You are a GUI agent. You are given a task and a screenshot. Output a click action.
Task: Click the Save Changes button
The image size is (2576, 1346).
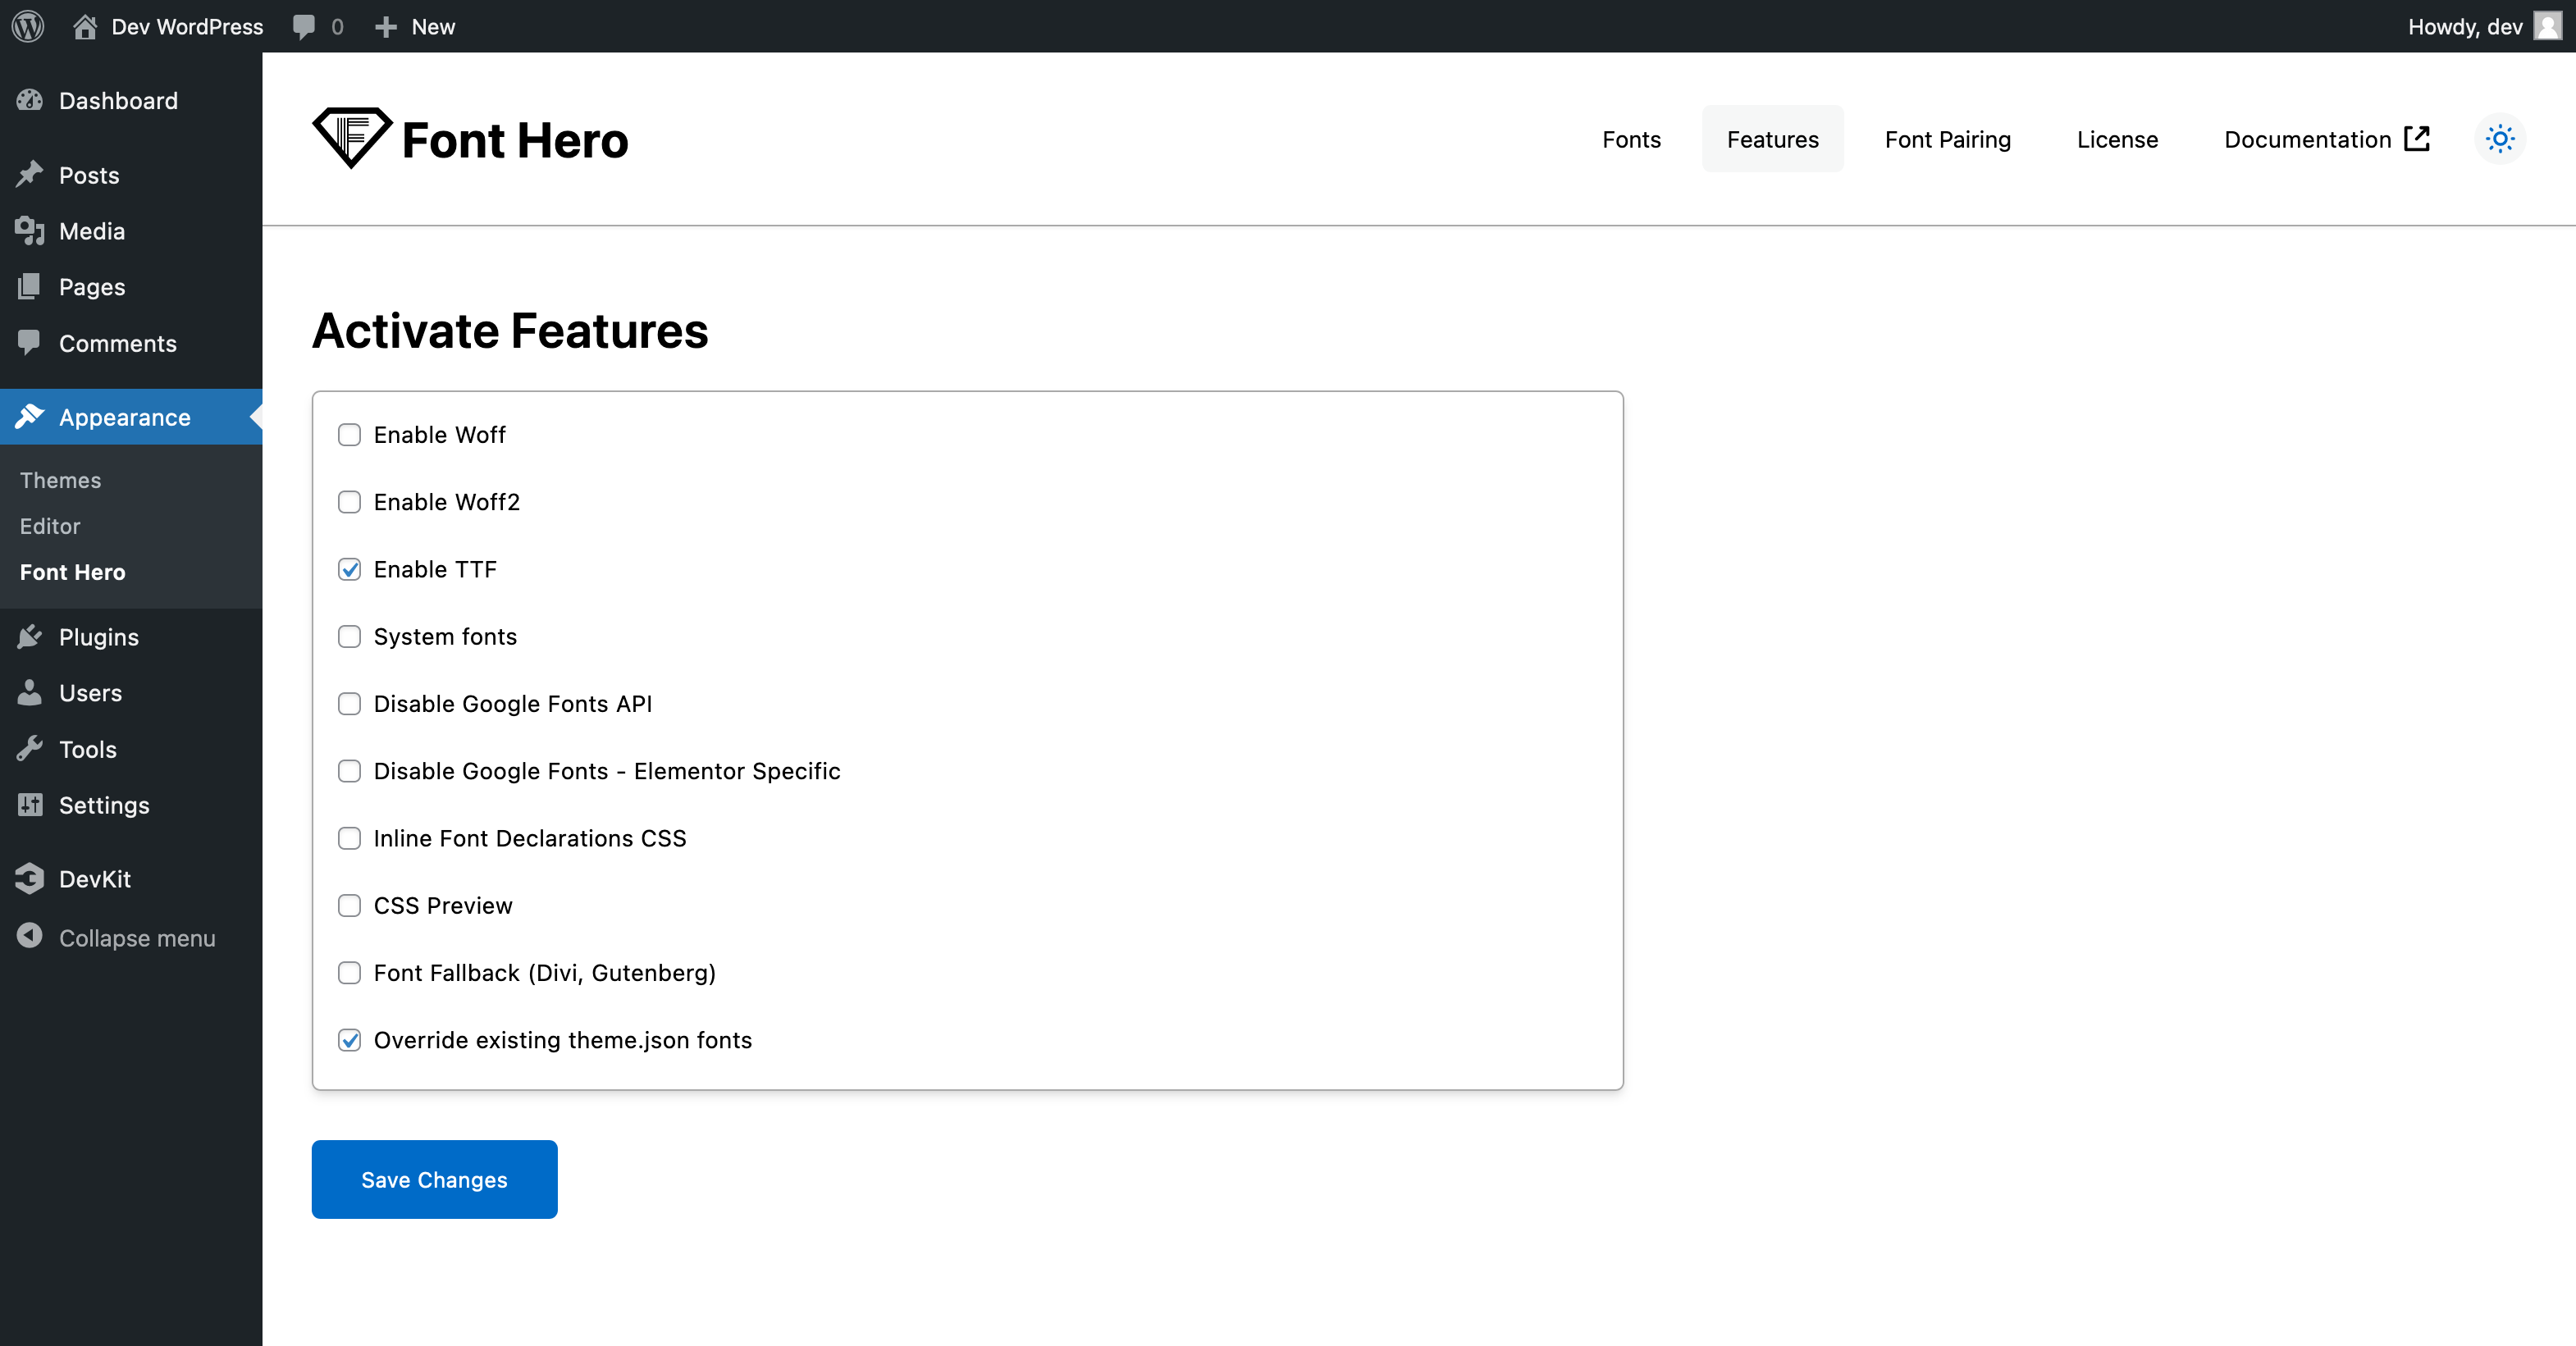(x=434, y=1179)
